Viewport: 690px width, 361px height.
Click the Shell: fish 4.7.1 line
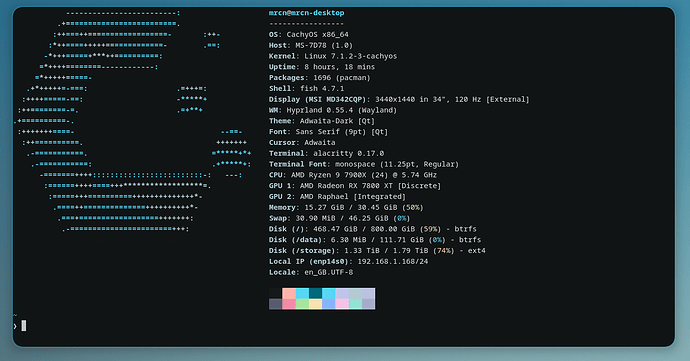[x=307, y=88]
